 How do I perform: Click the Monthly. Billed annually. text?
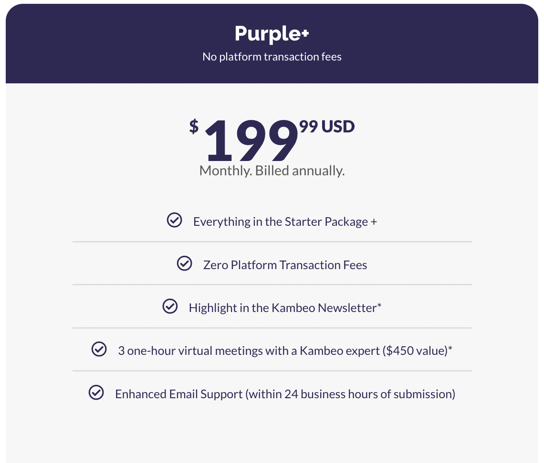pyautogui.click(x=272, y=171)
